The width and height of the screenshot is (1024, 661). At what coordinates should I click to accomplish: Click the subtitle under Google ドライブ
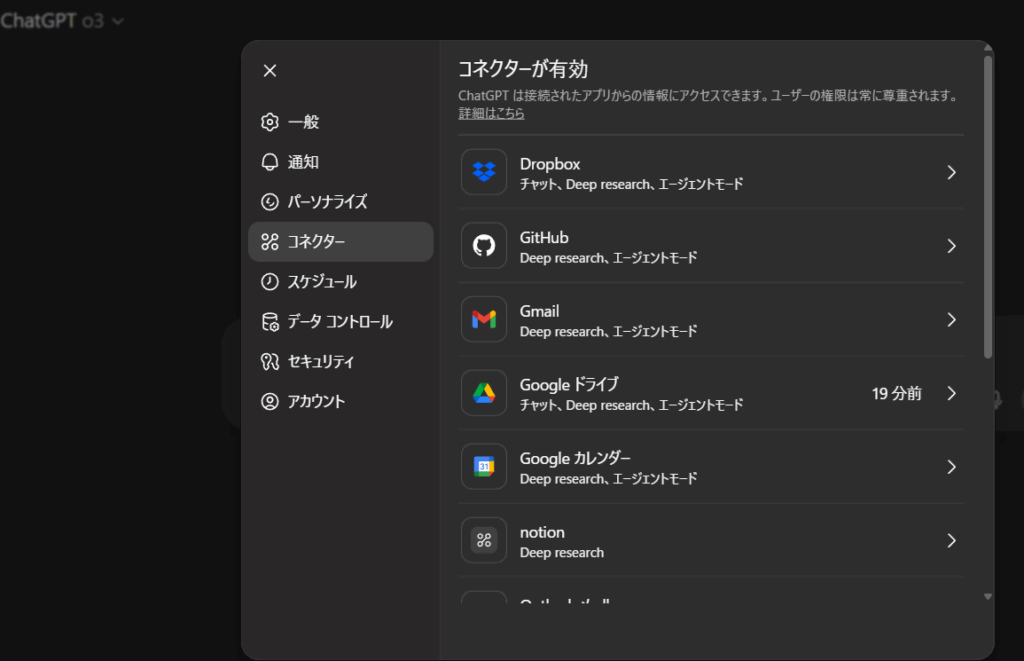[632, 406]
